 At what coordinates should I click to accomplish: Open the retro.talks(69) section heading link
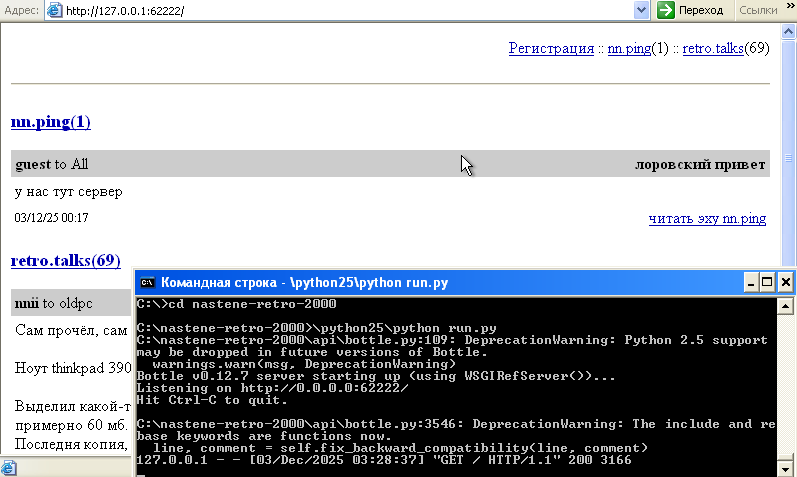click(65, 261)
